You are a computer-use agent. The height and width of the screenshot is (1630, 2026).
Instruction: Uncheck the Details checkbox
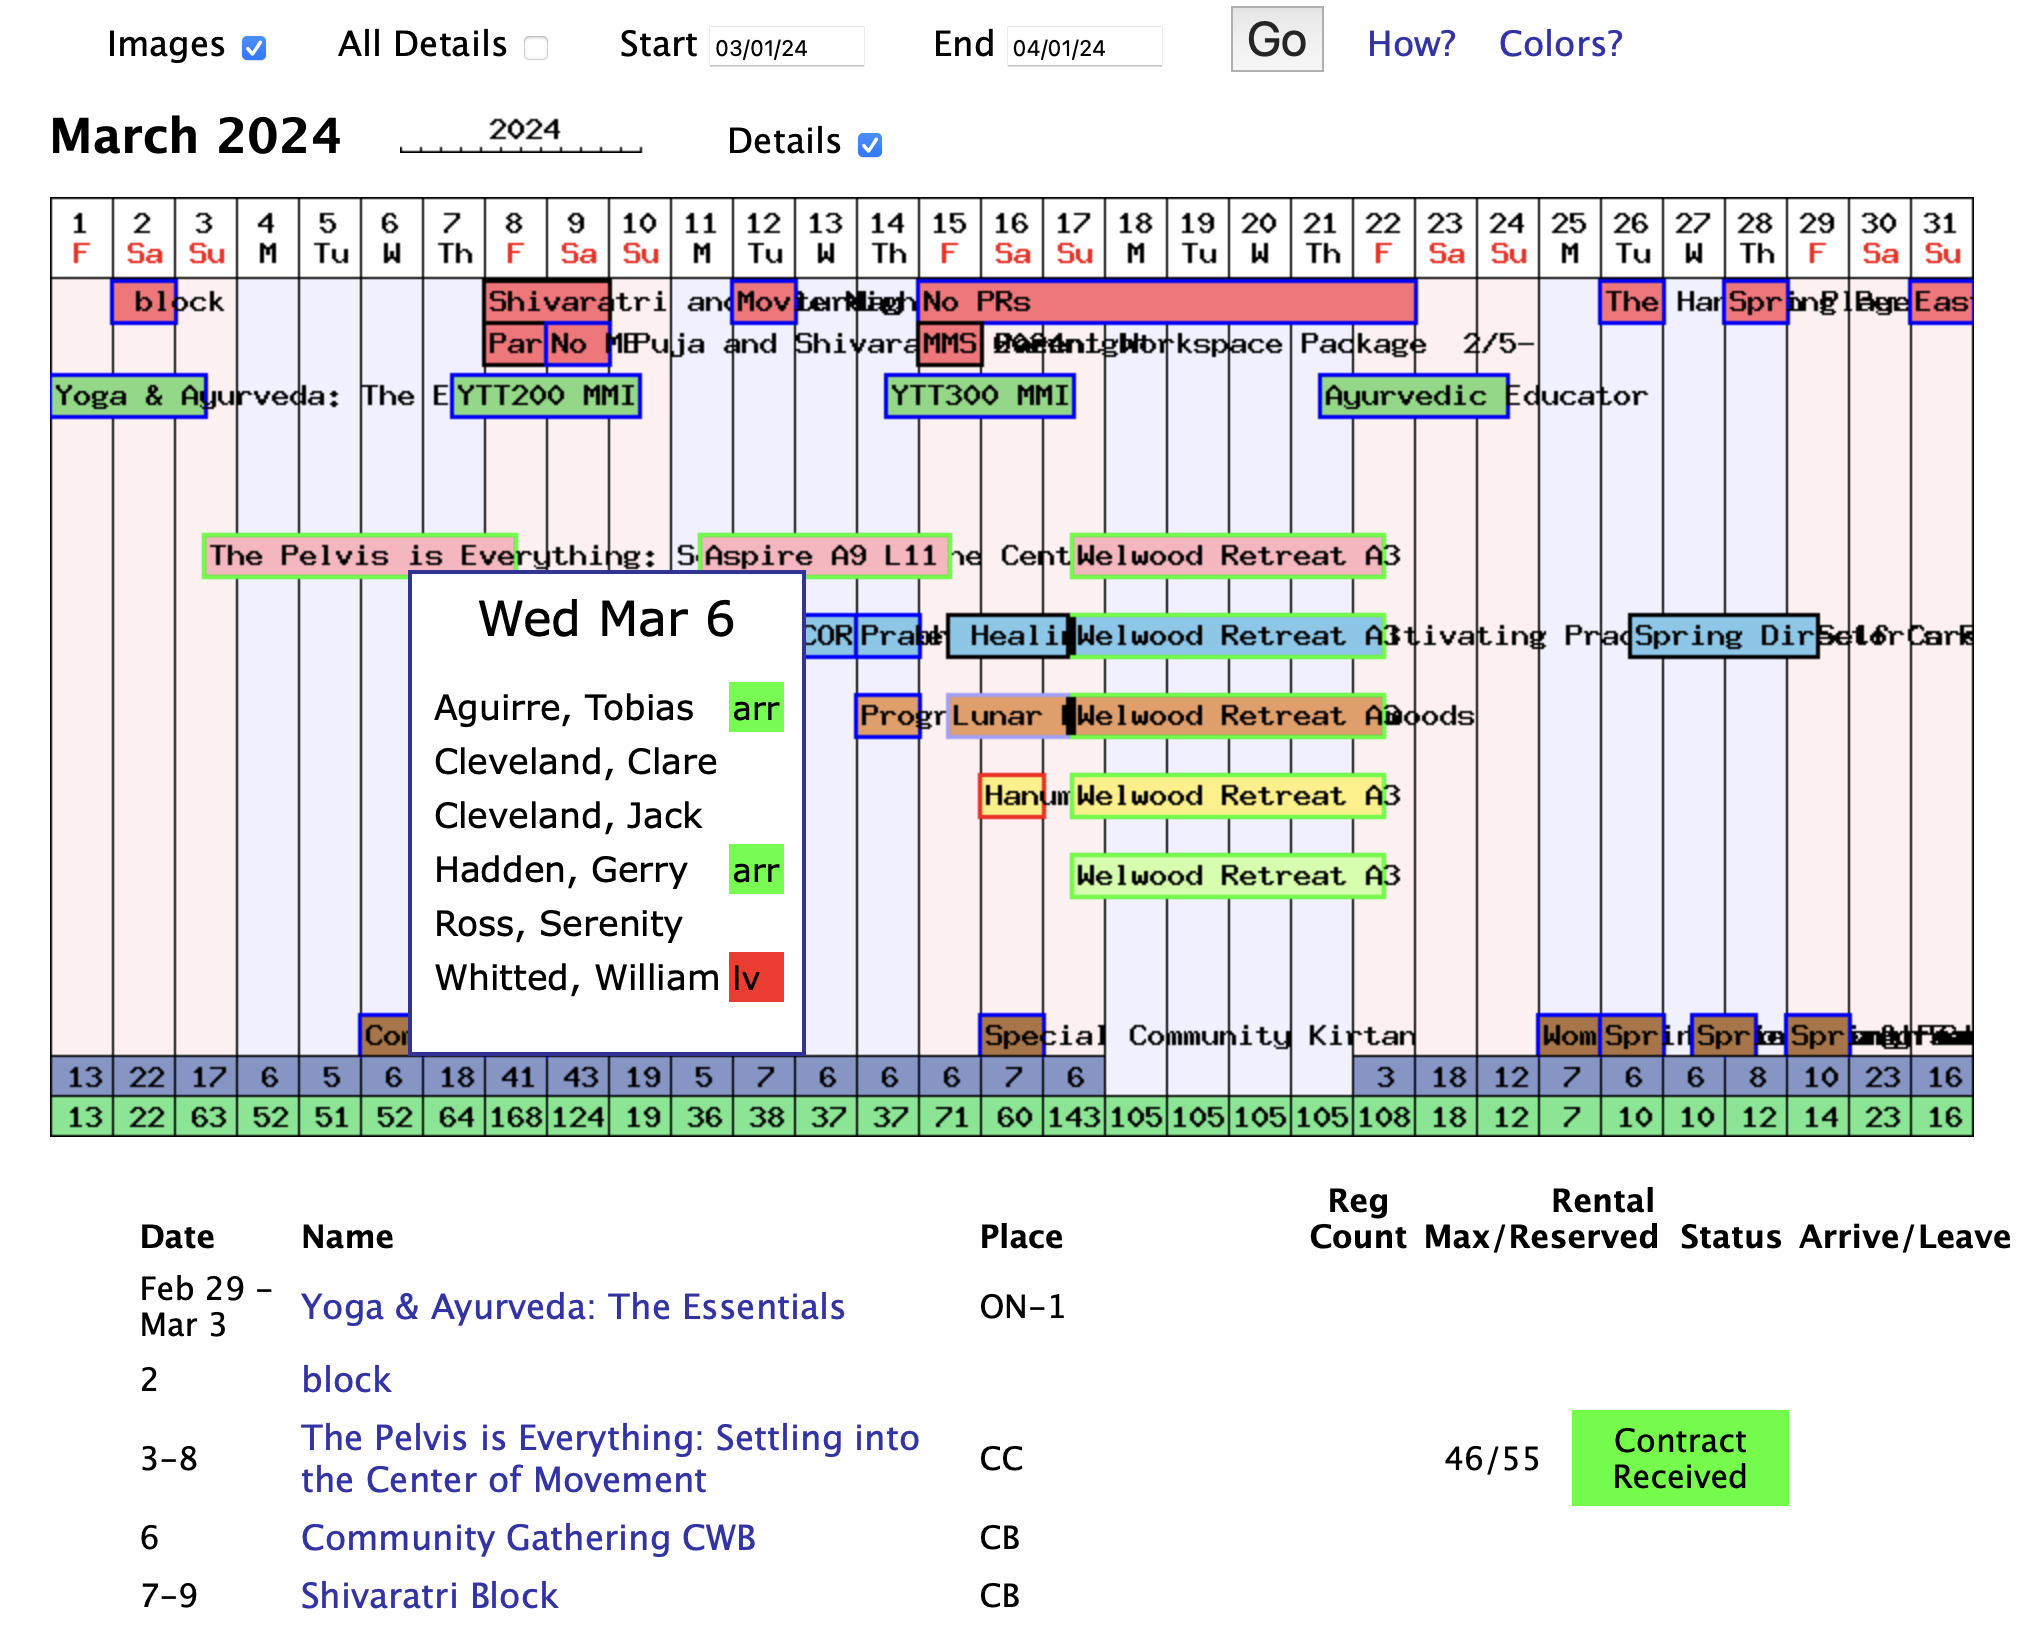click(x=870, y=145)
